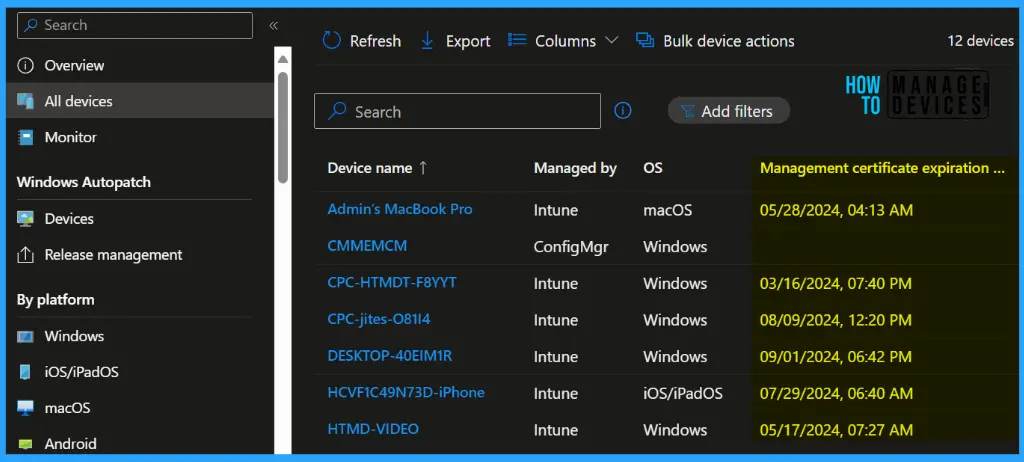Click the Refresh circular arrow icon
This screenshot has width=1024, height=462.
click(x=332, y=41)
